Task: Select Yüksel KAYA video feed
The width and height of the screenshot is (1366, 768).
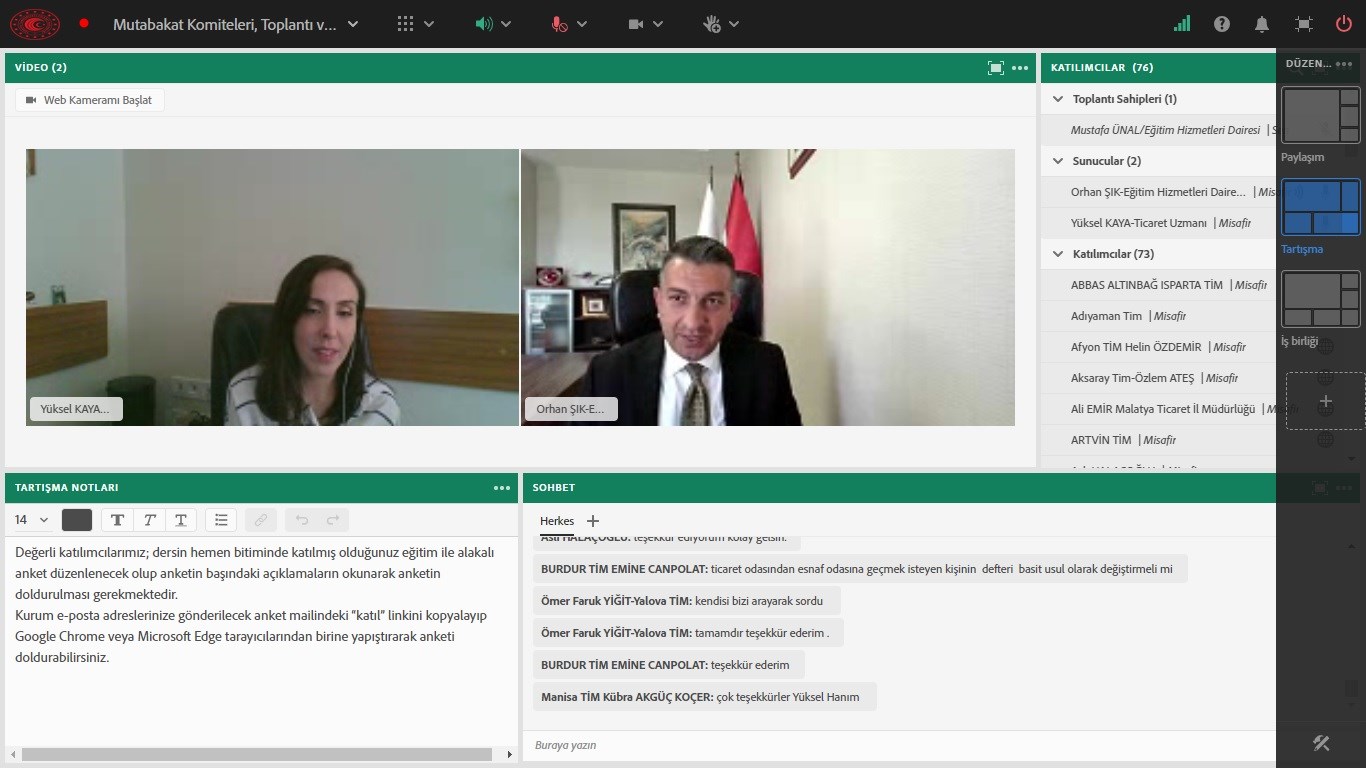Action: 272,288
